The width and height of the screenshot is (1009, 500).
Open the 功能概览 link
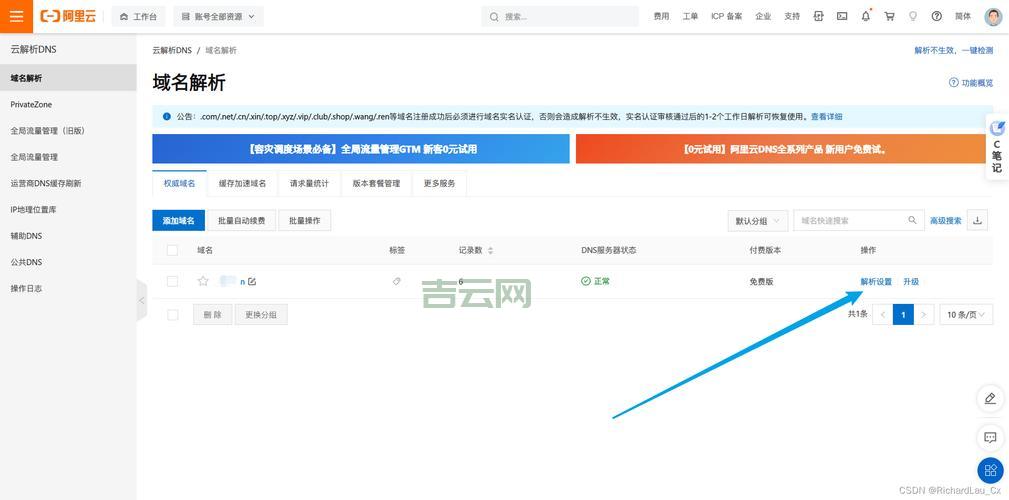972,83
